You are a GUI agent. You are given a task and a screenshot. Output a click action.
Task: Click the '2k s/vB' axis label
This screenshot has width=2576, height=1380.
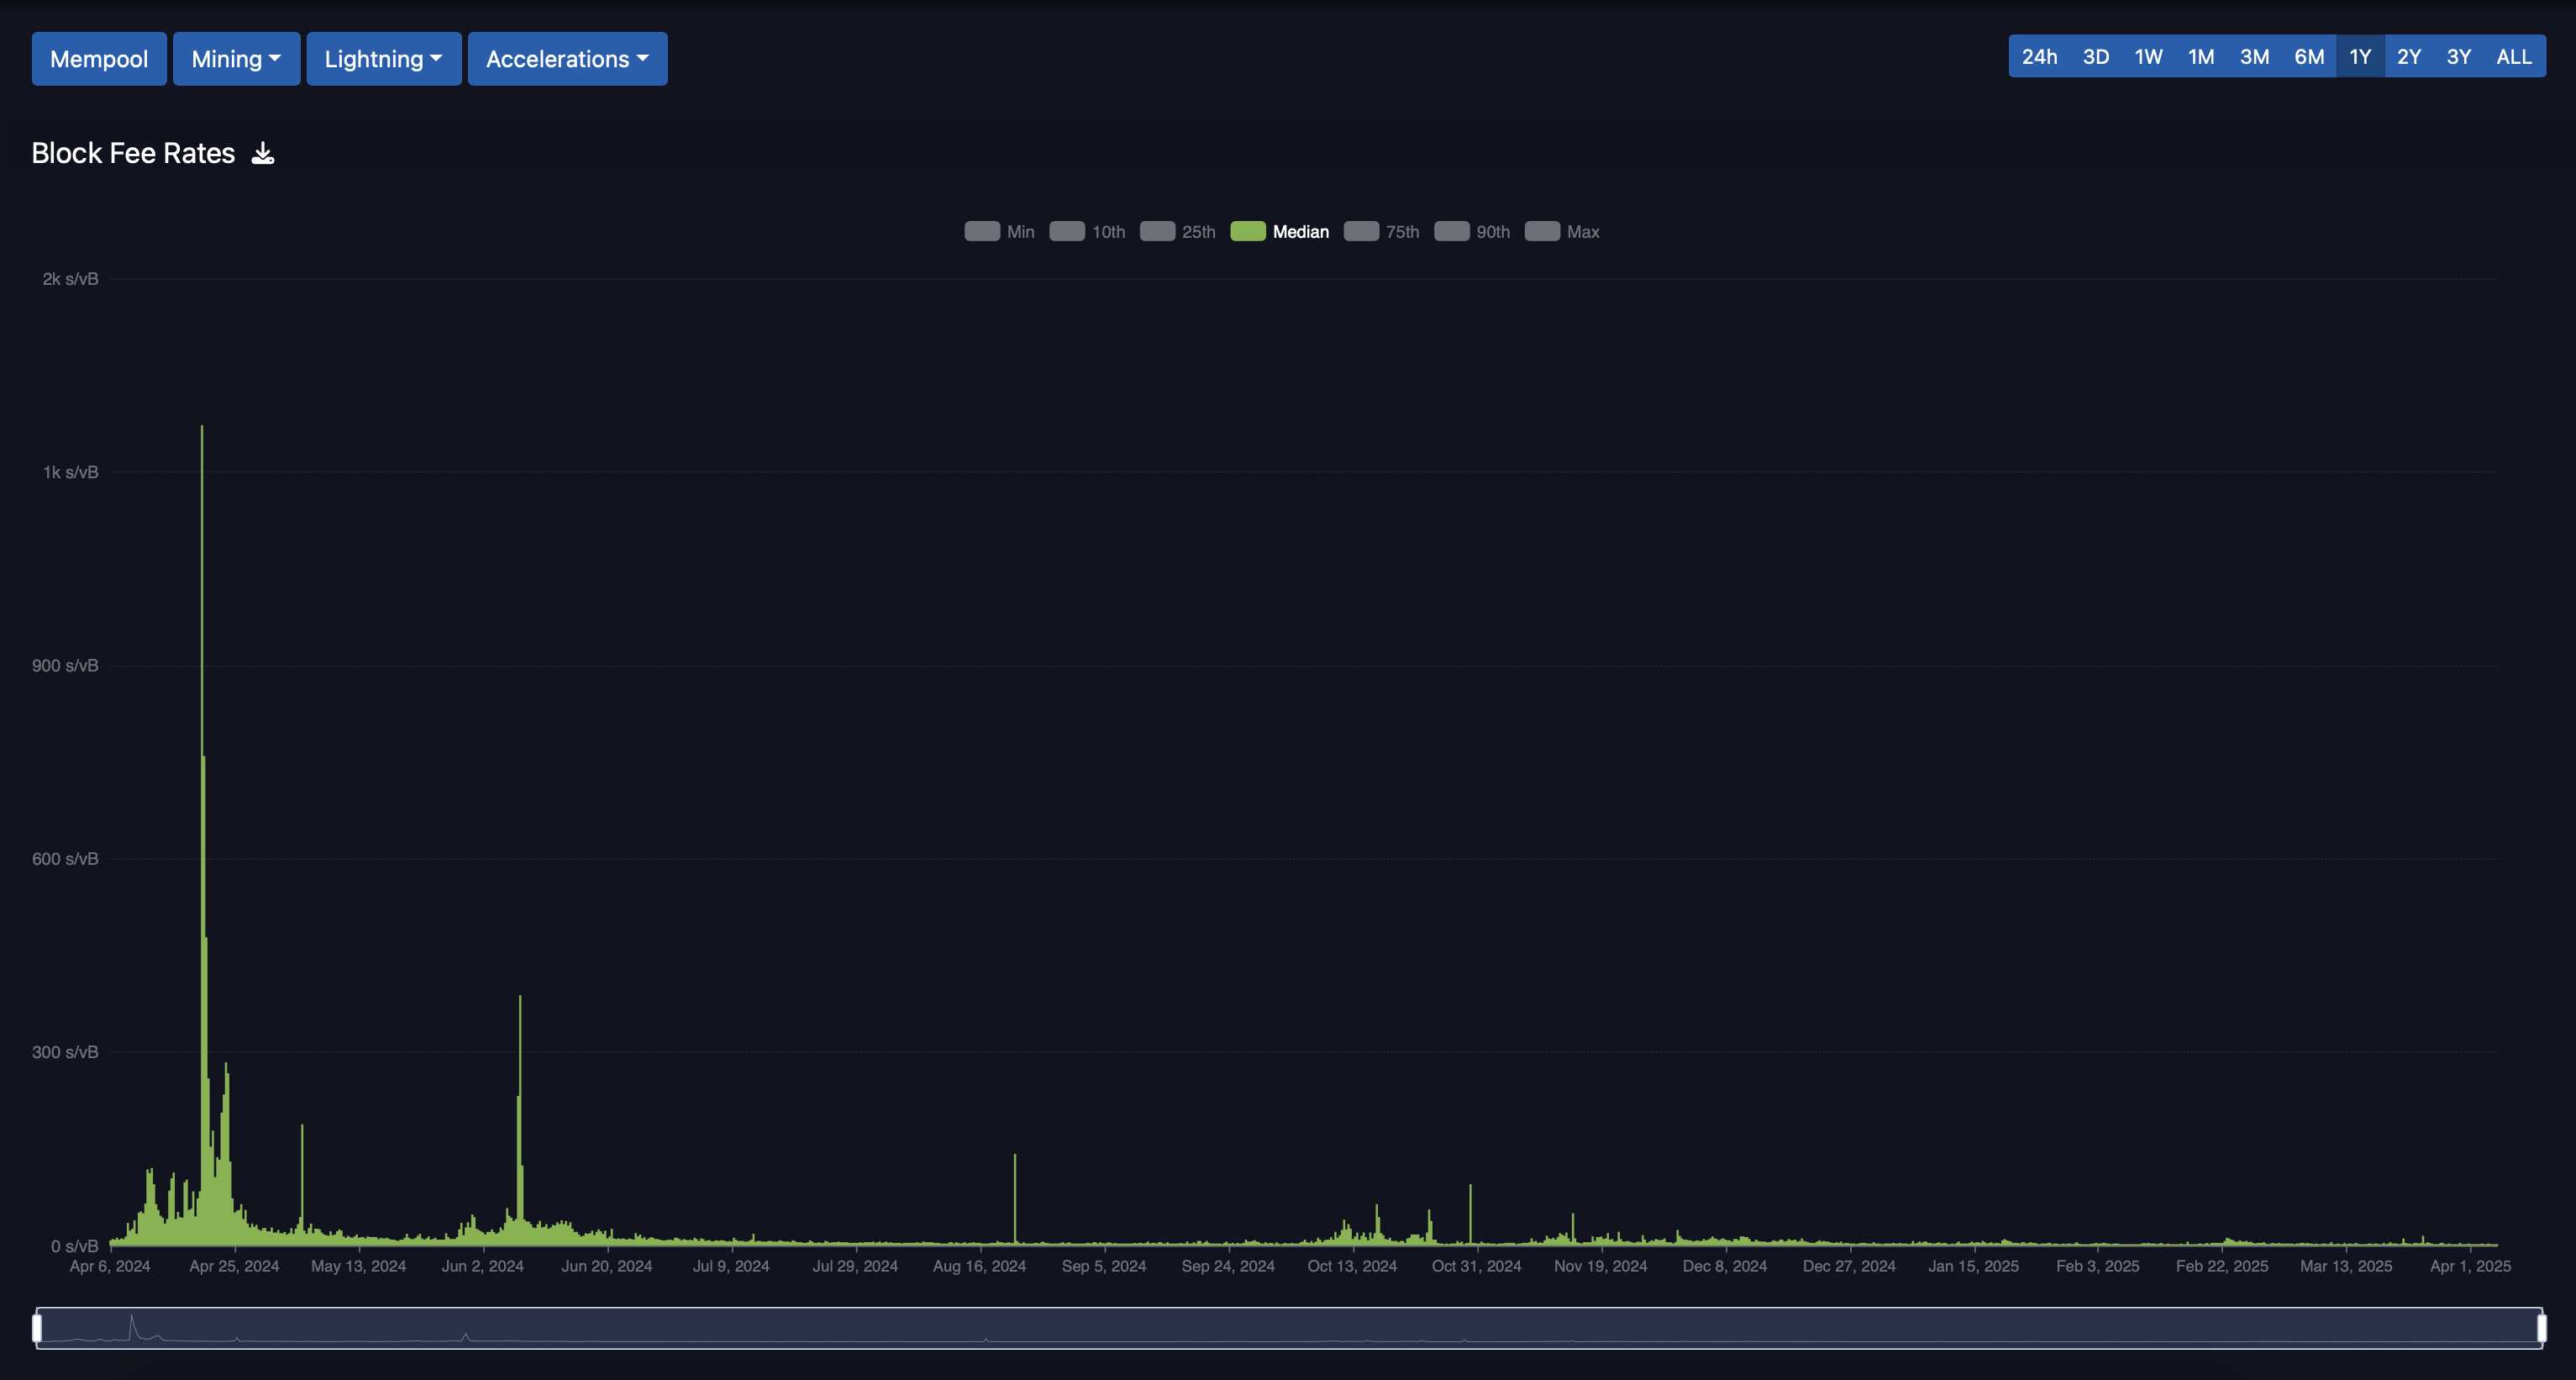tap(70, 279)
